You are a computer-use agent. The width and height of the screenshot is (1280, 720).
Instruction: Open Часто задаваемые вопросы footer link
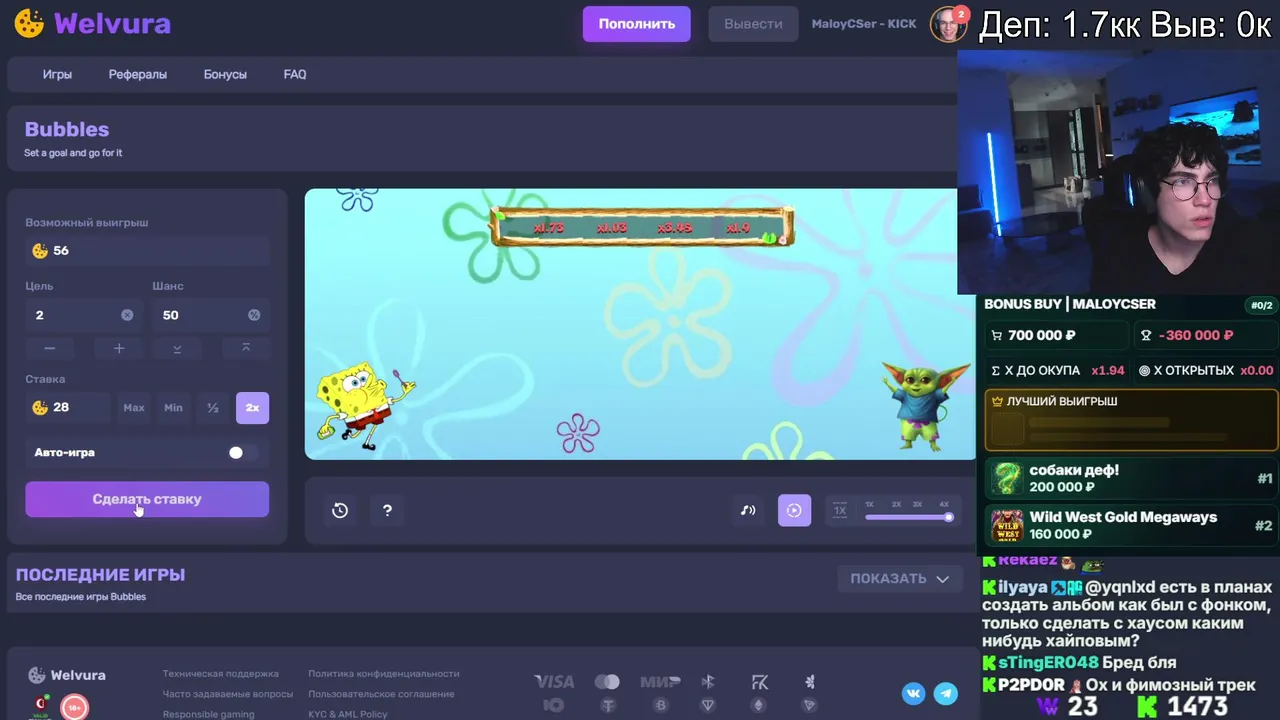228,694
